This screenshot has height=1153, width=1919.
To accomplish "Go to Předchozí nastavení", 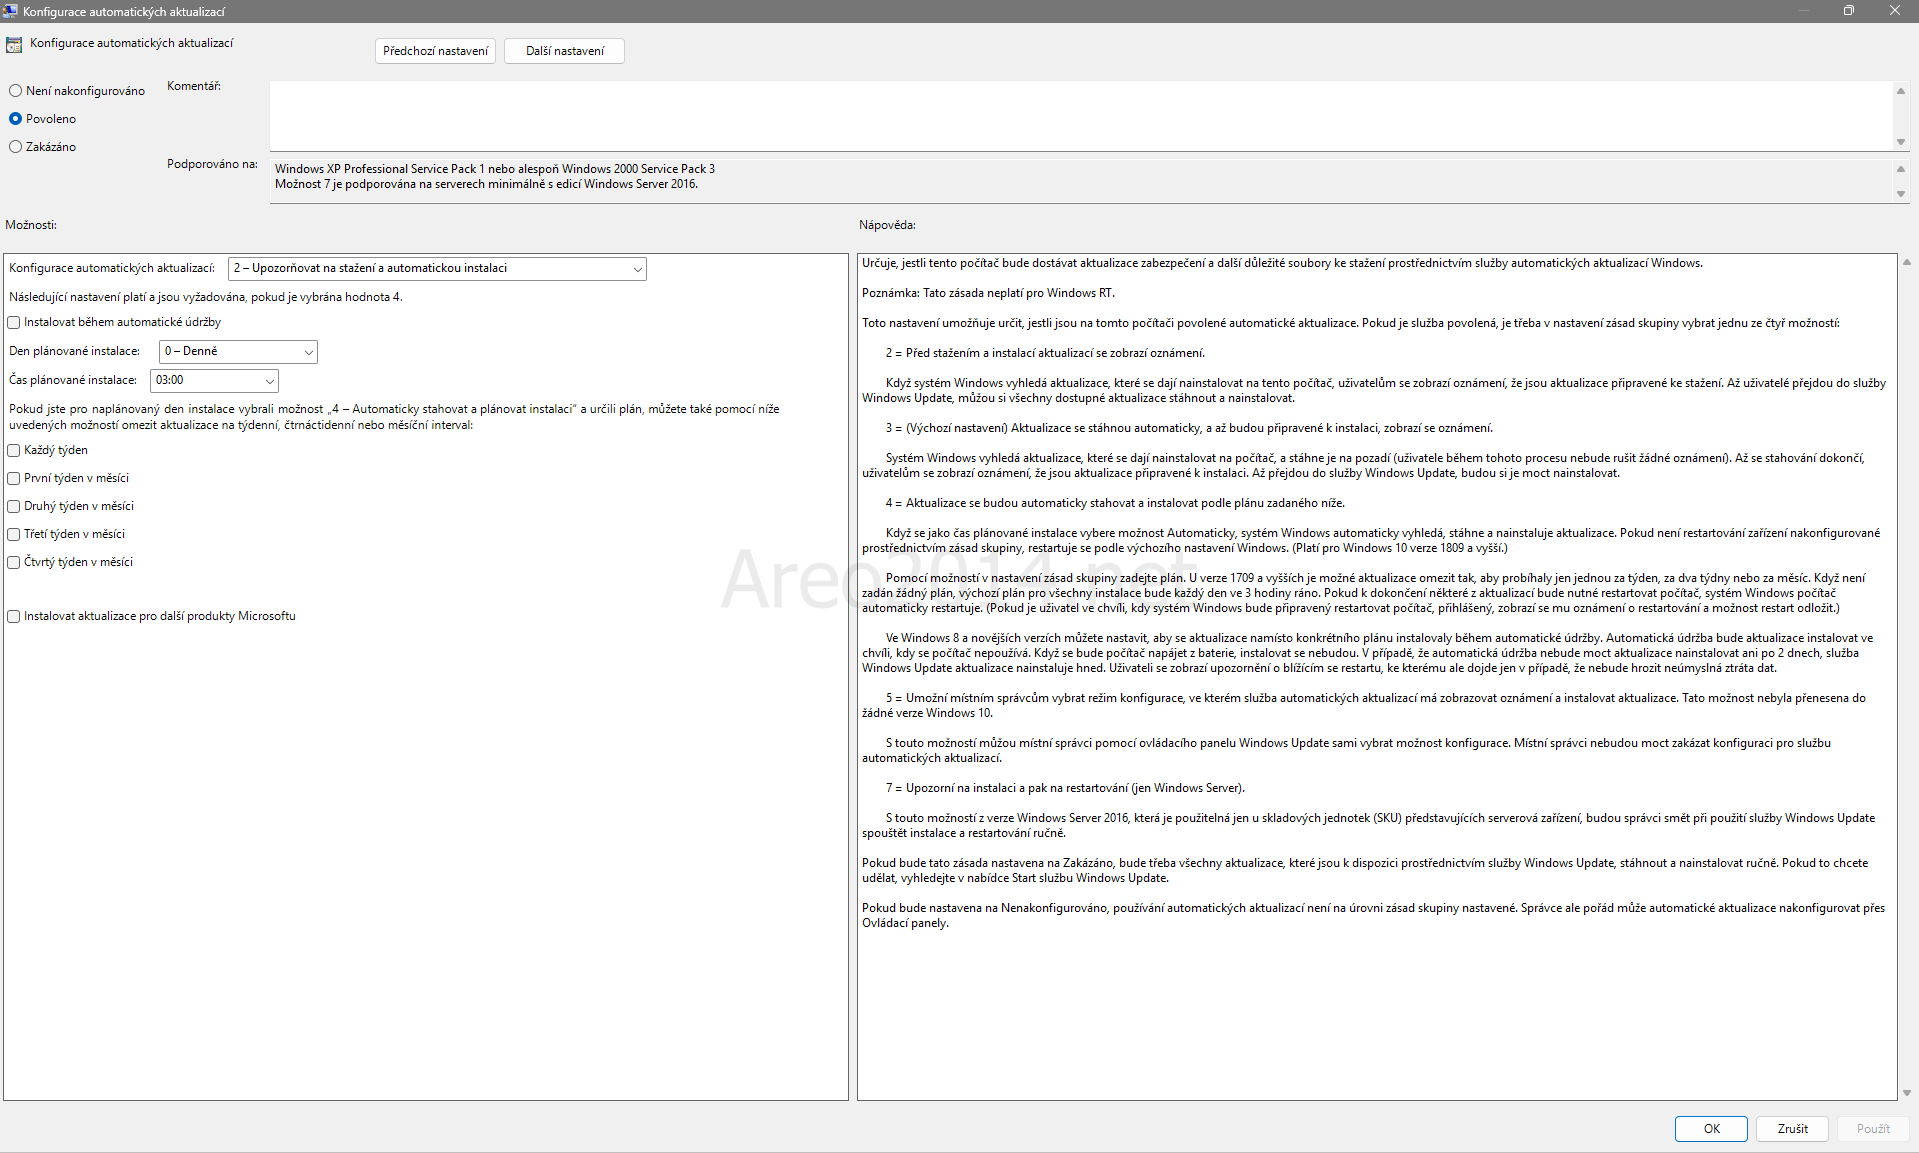I will tap(436, 51).
